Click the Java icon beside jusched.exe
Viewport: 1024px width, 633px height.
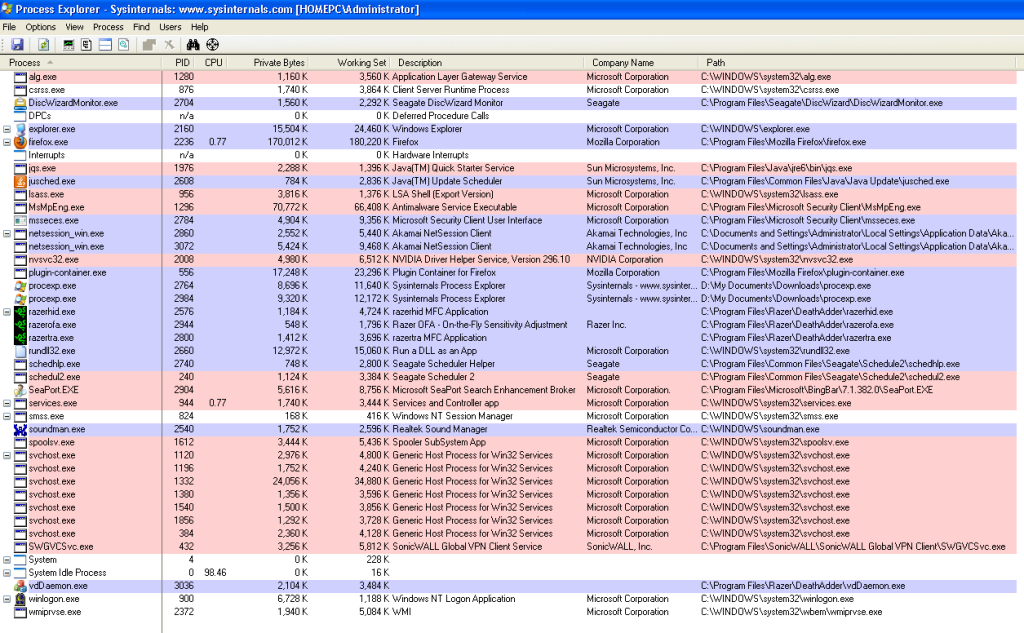click(20, 181)
